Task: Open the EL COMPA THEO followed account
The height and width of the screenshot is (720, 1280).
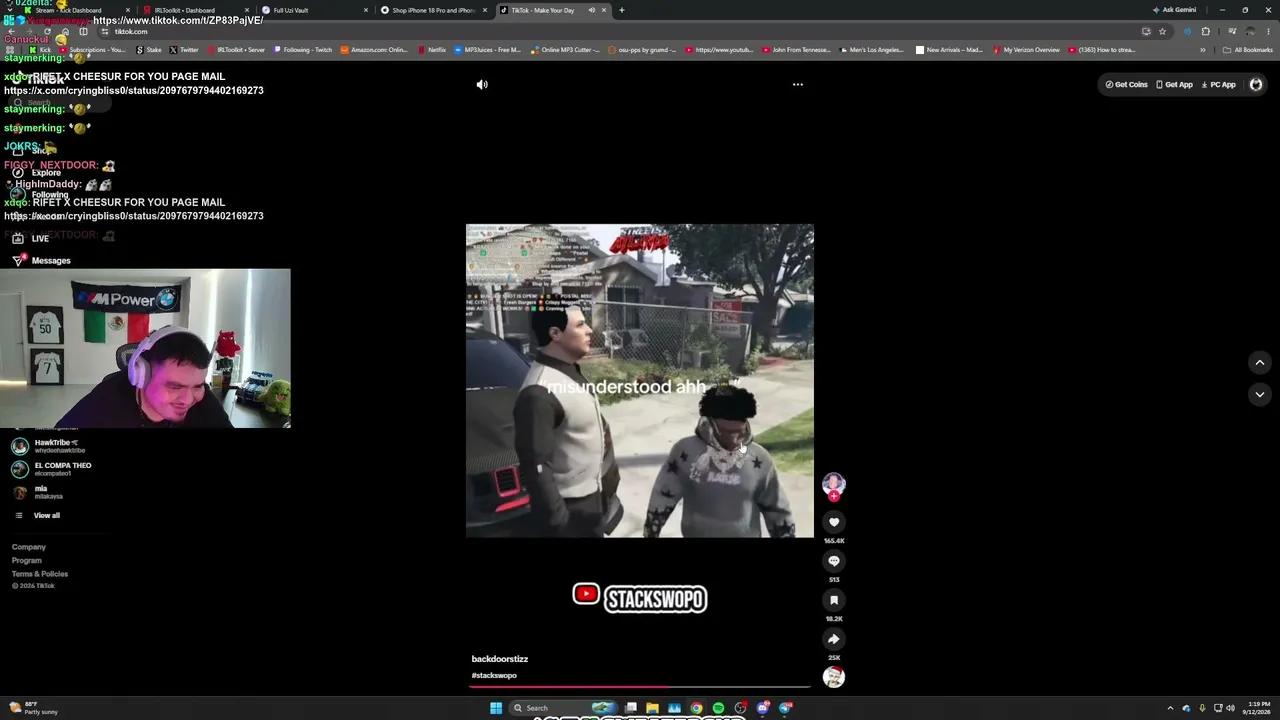Action: [x=50, y=469]
